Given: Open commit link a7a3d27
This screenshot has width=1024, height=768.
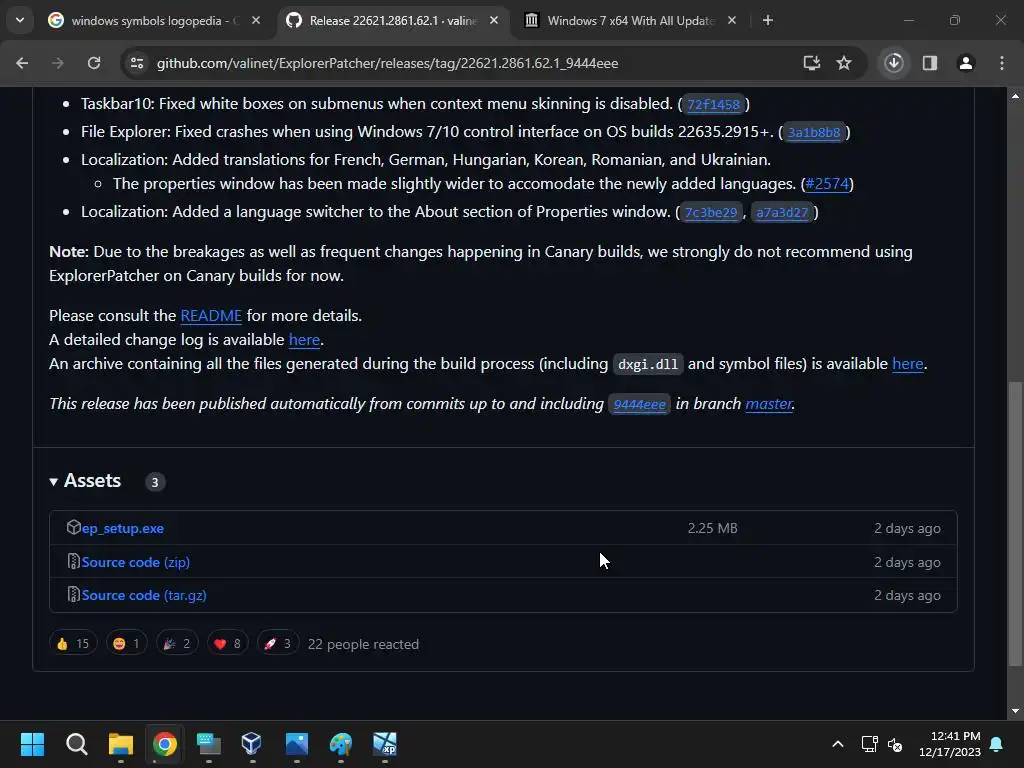Looking at the screenshot, I should coord(782,213).
